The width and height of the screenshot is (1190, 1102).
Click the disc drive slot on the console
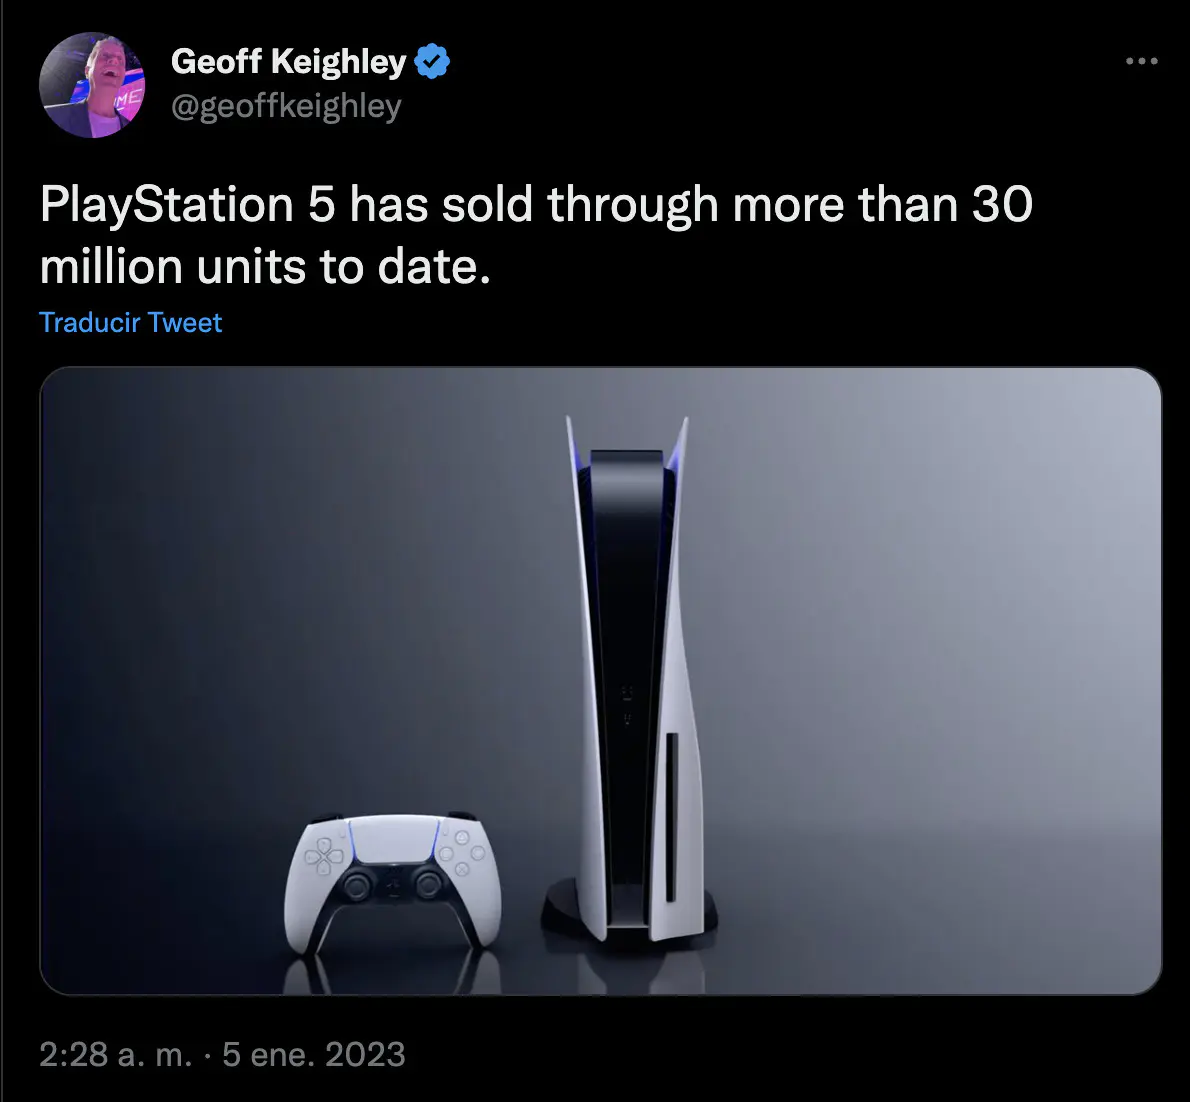(x=672, y=817)
